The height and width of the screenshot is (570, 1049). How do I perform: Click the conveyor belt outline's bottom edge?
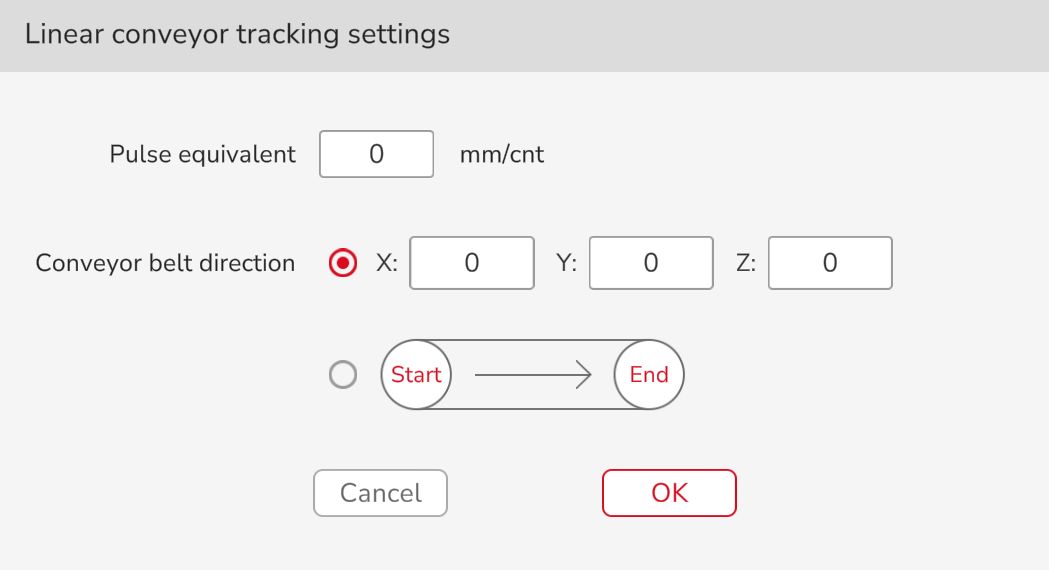click(532, 409)
